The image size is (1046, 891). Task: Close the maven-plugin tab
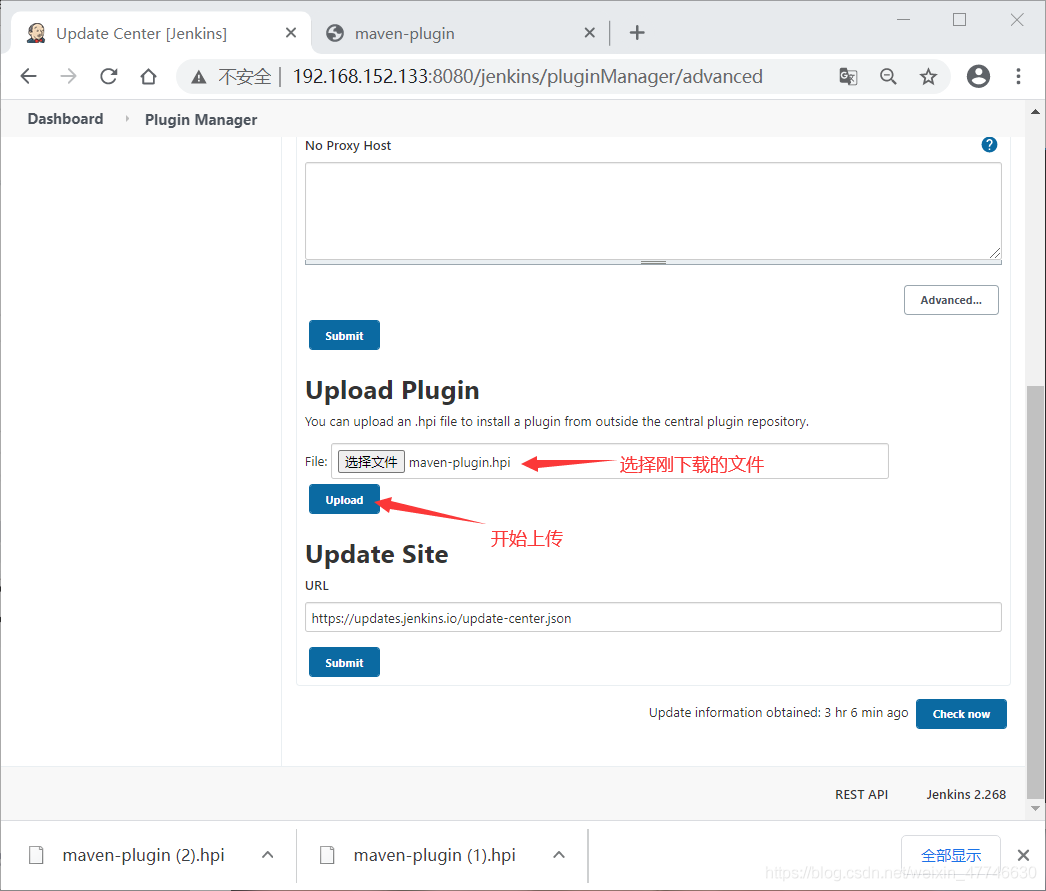point(590,33)
